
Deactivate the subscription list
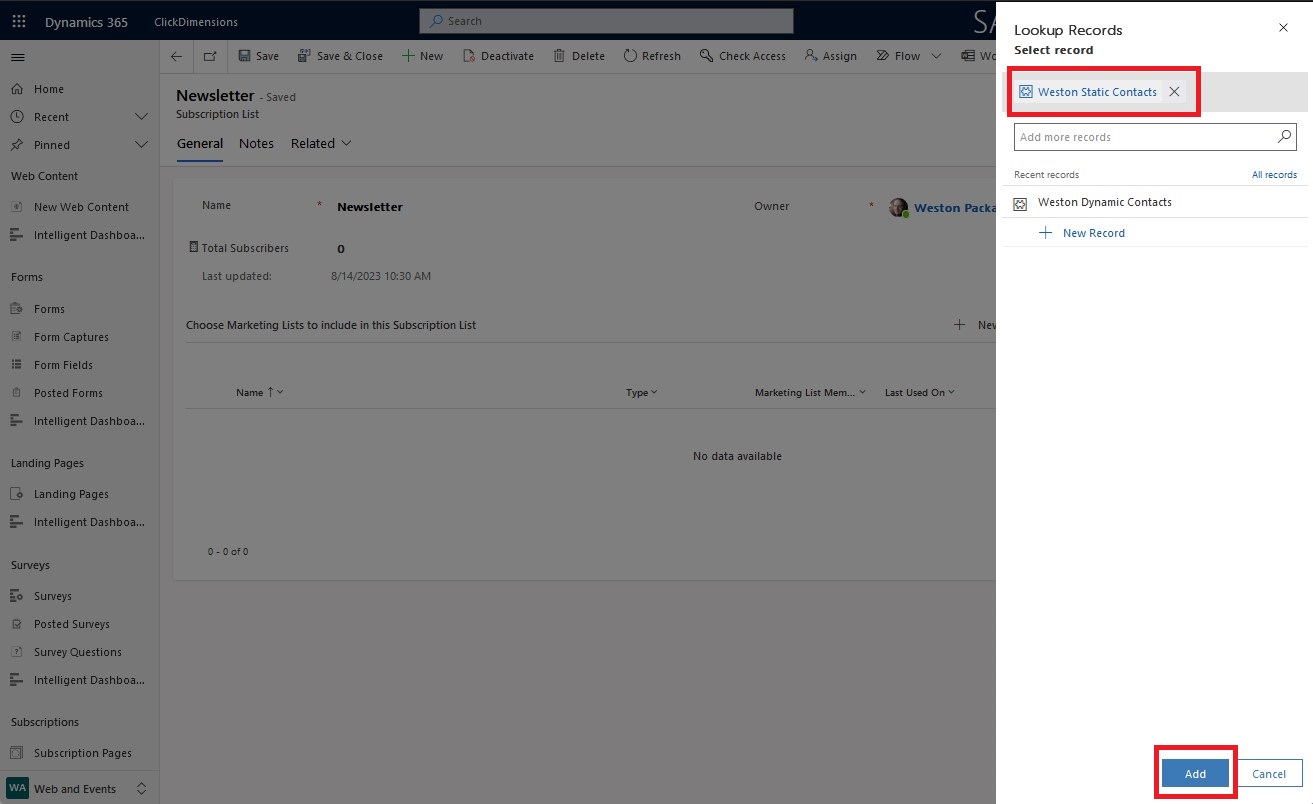pyautogui.click(x=498, y=56)
